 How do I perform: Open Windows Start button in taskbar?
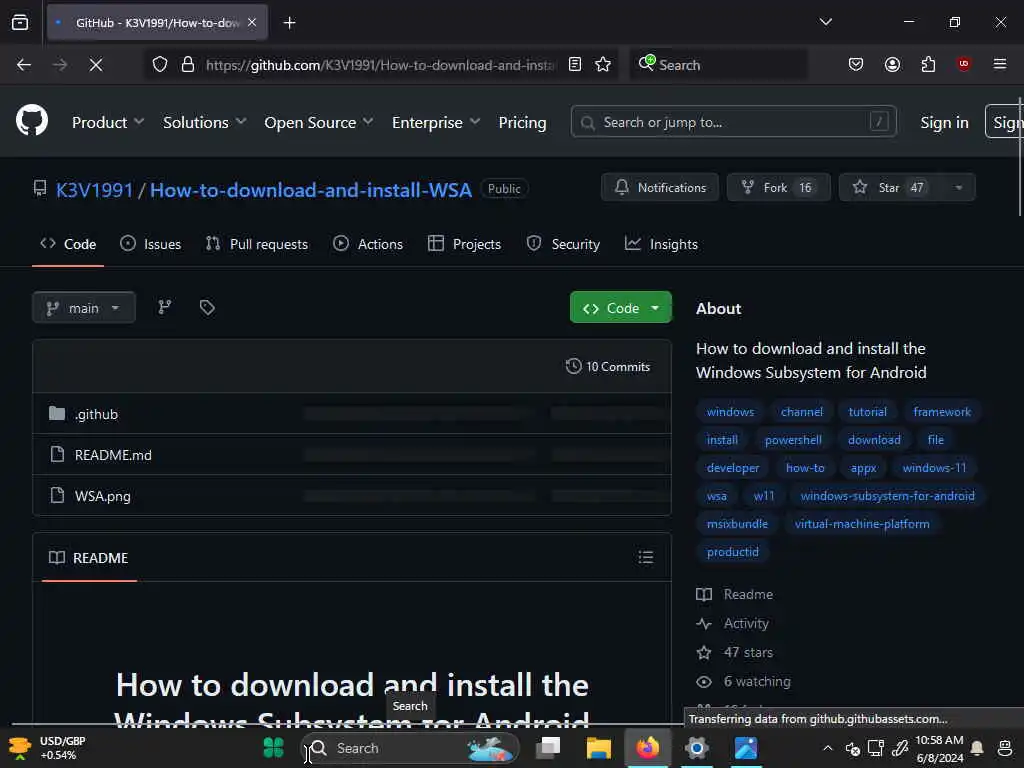(273, 747)
